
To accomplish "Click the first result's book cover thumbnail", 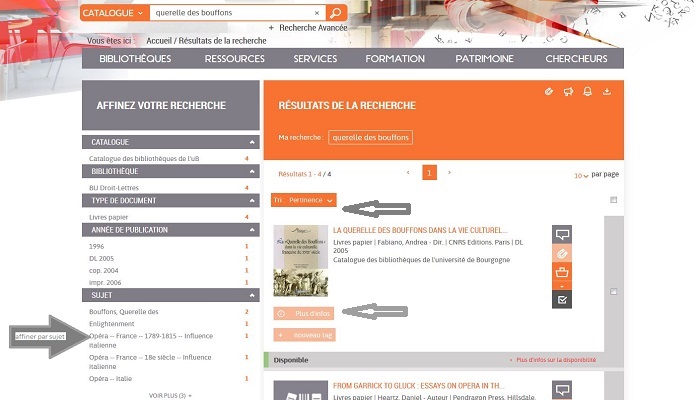I will tap(300, 261).
